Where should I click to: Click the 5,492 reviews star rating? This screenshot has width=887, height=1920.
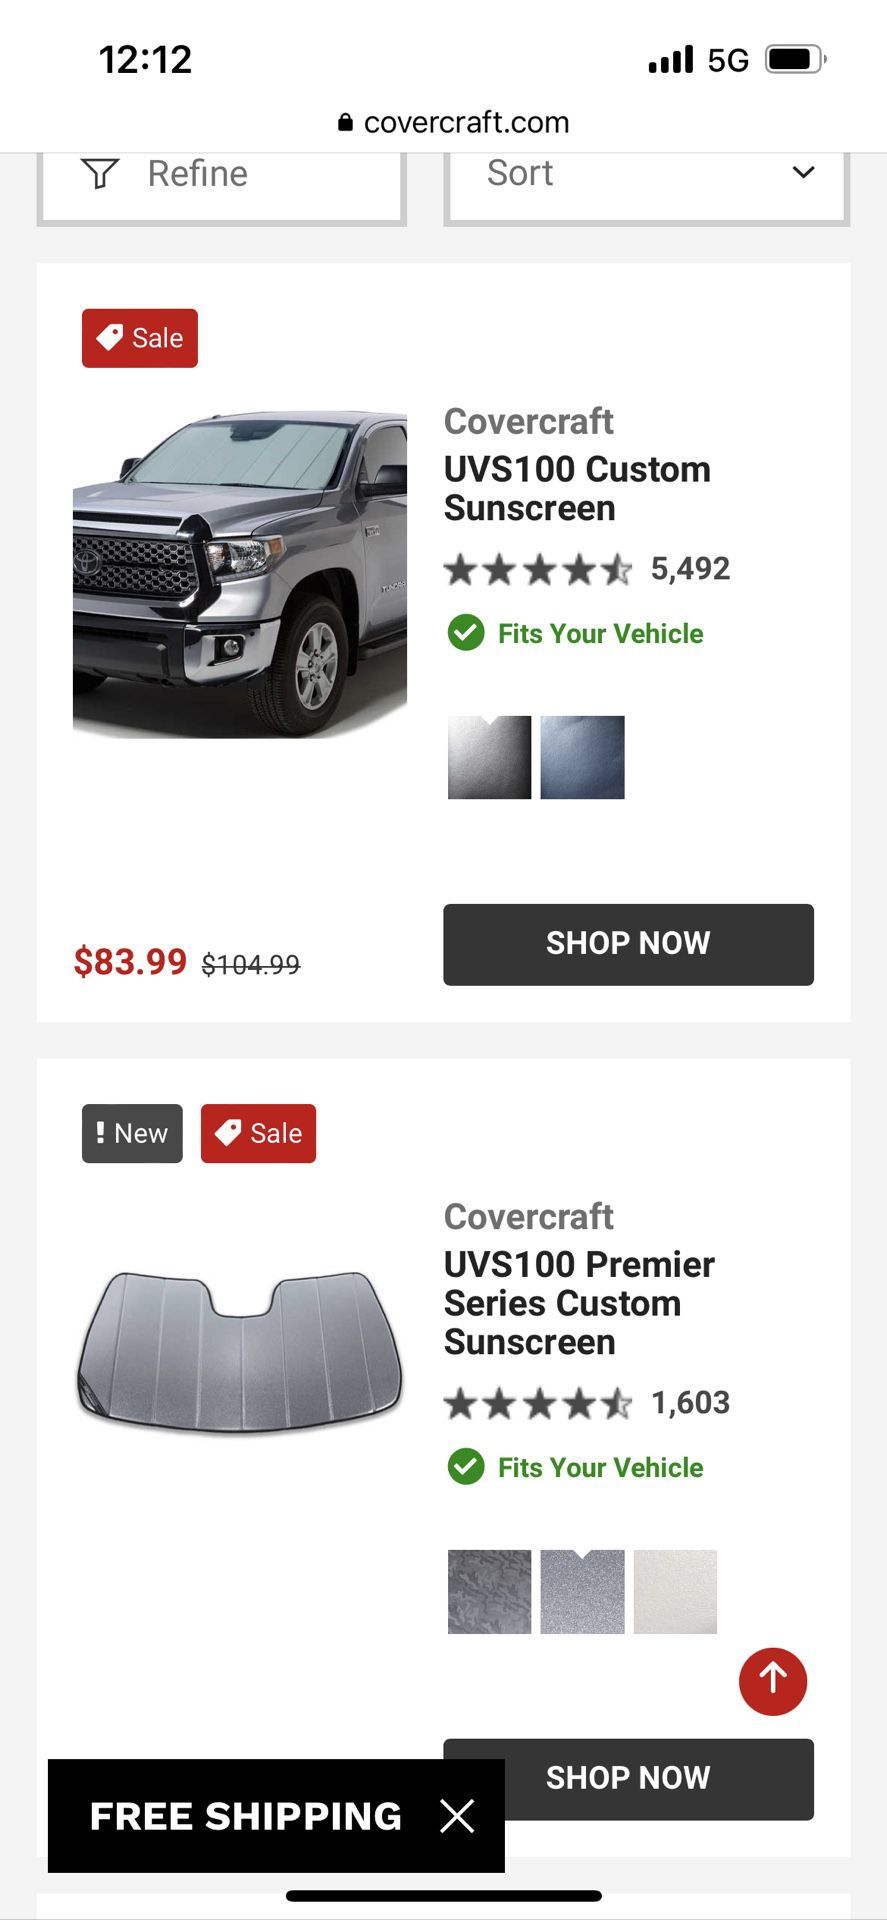tap(586, 569)
